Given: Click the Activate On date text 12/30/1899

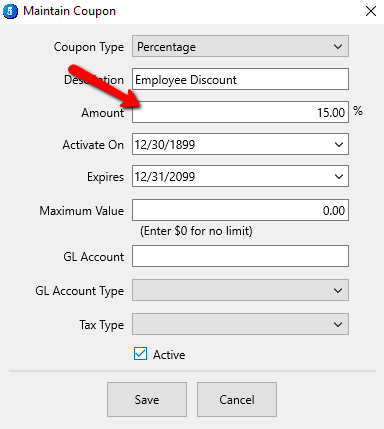Looking at the screenshot, I should [165, 145].
